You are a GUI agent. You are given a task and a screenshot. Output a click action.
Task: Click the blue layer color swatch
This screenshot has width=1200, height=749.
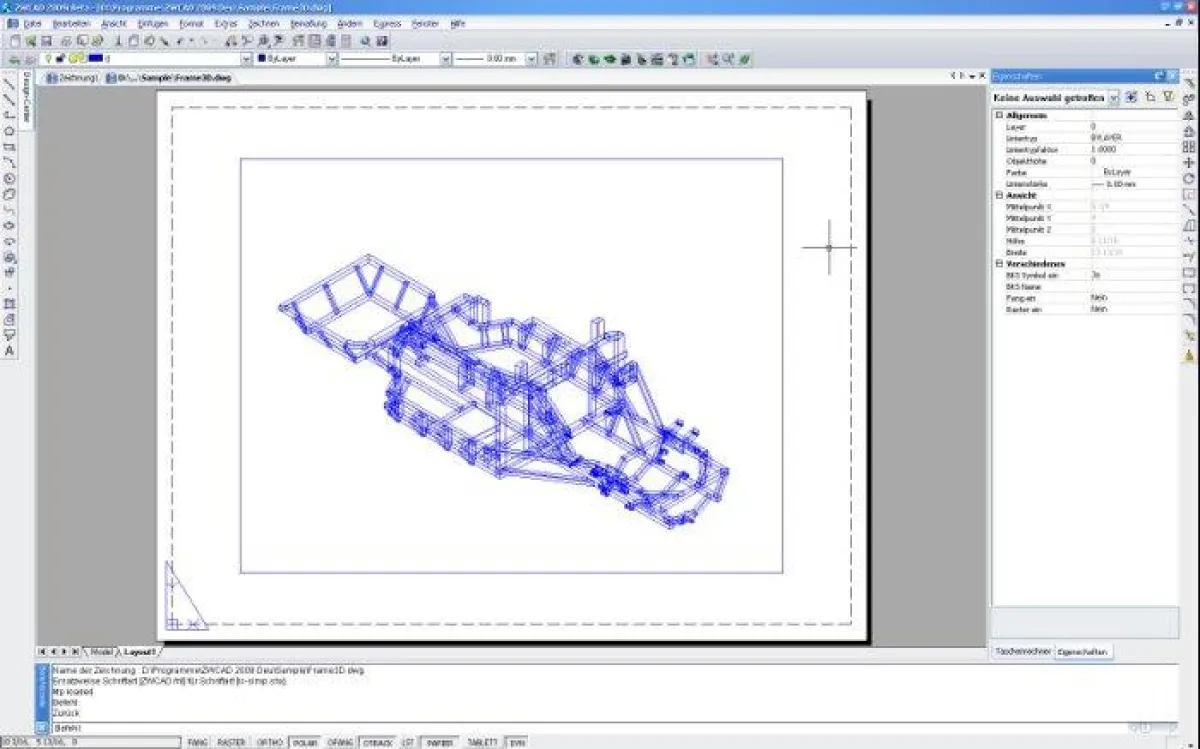(x=95, y=59)
